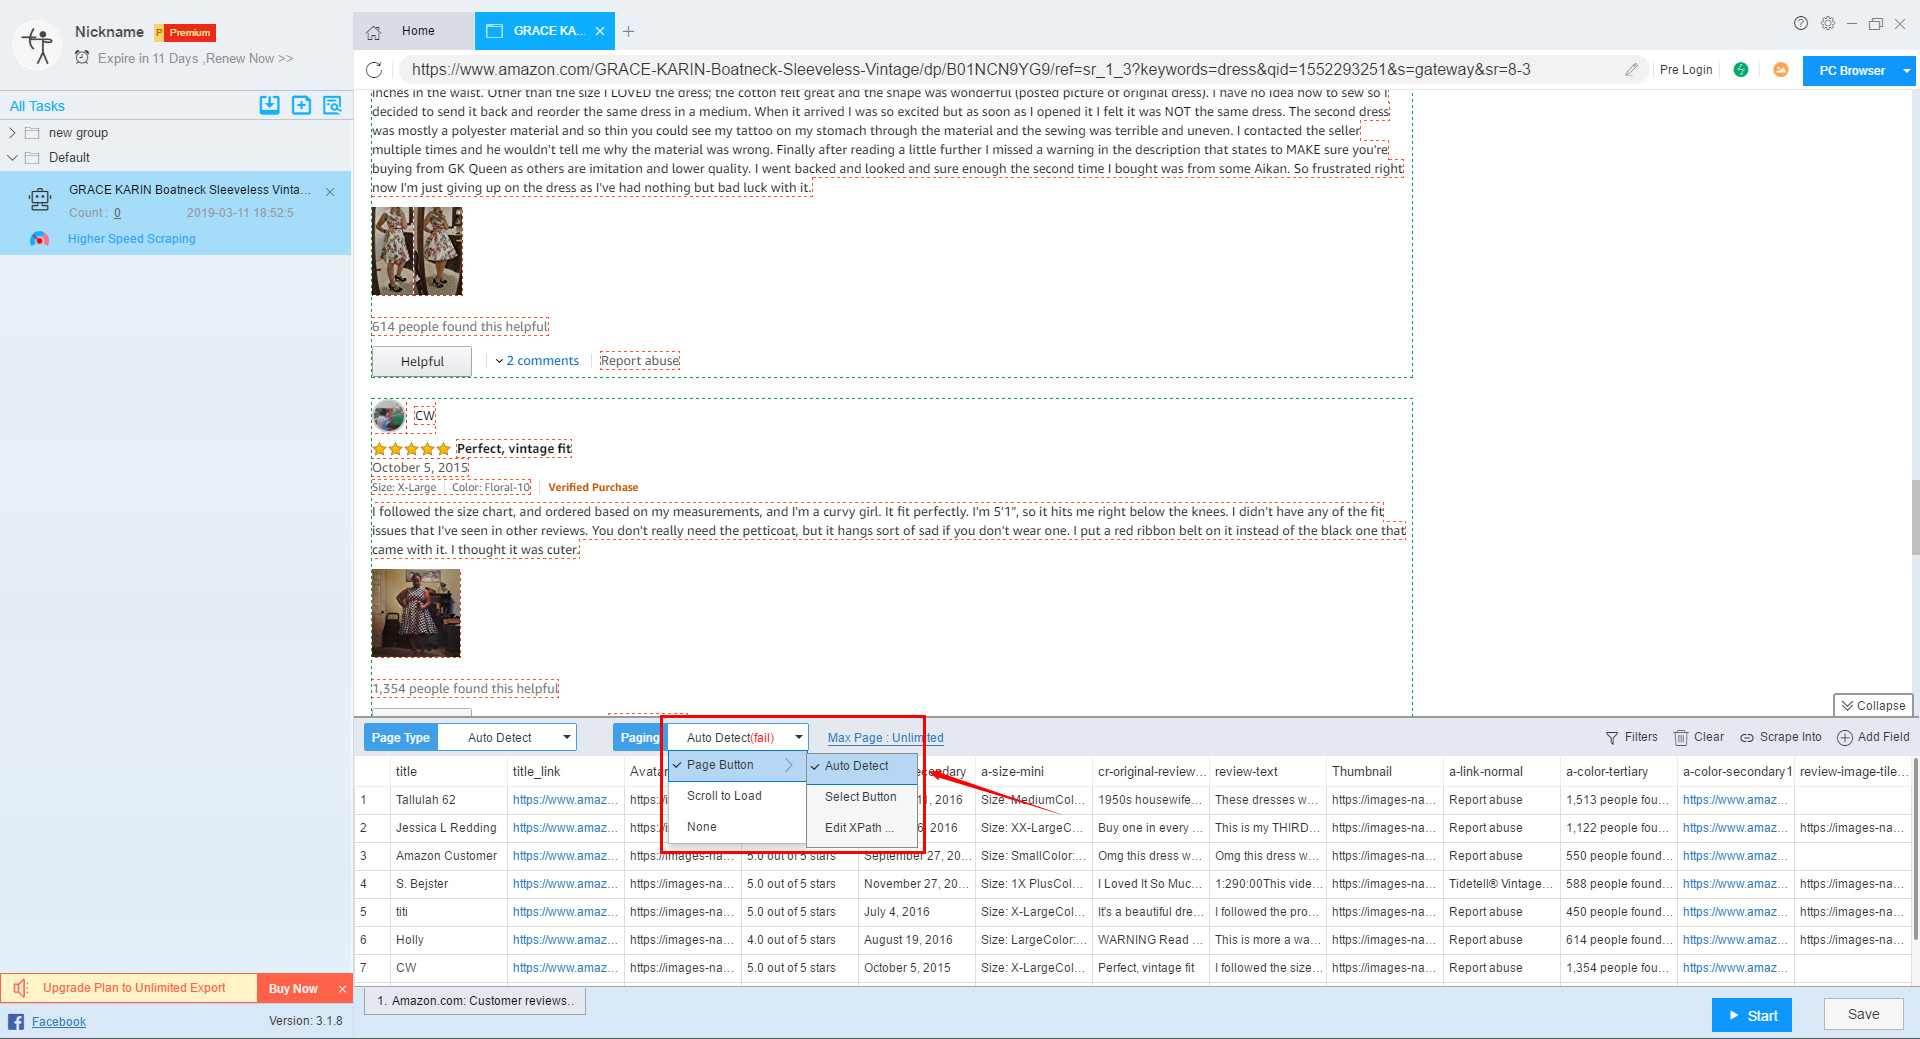Viewport: 1920px width, 1039px height.
Task: Collapse the Default folder
Action: pos(12,158)
